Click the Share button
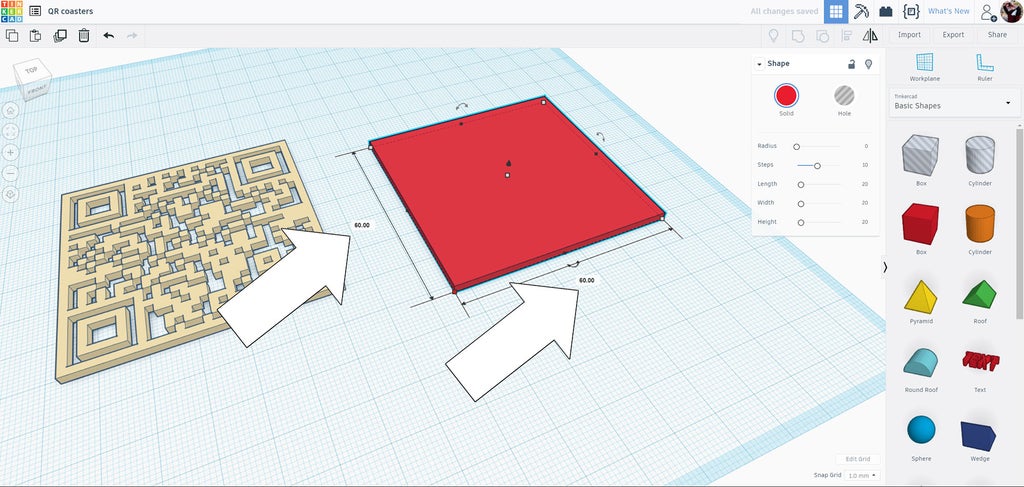 click(997, 35)
